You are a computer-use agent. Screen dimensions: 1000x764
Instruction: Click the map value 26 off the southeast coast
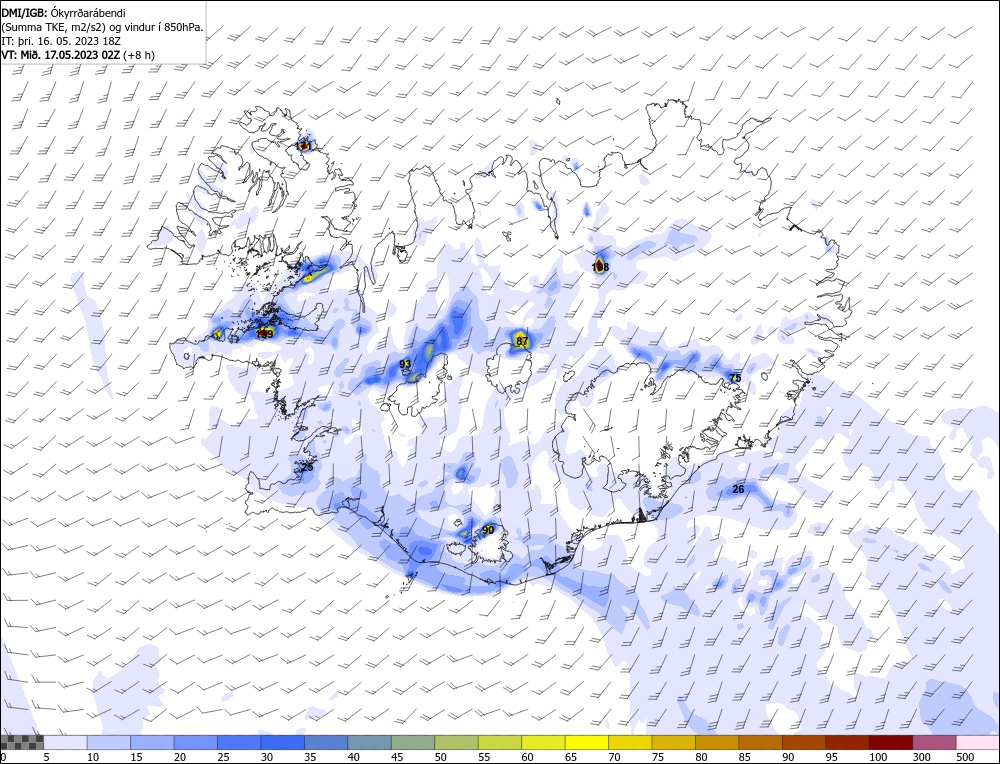pyautogui.click(x=738, y=490)
